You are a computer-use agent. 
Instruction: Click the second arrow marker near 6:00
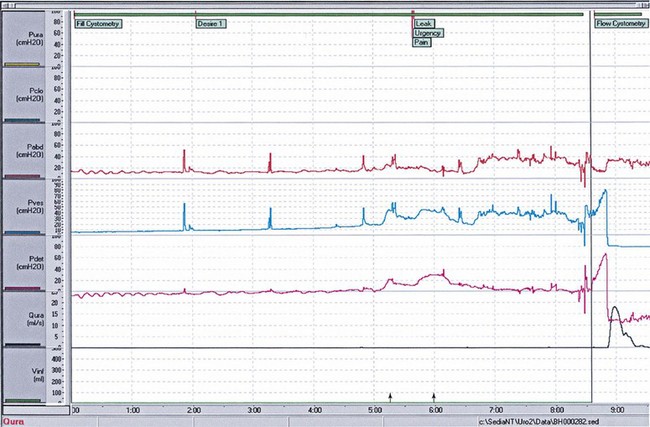(x=434, y=397)
